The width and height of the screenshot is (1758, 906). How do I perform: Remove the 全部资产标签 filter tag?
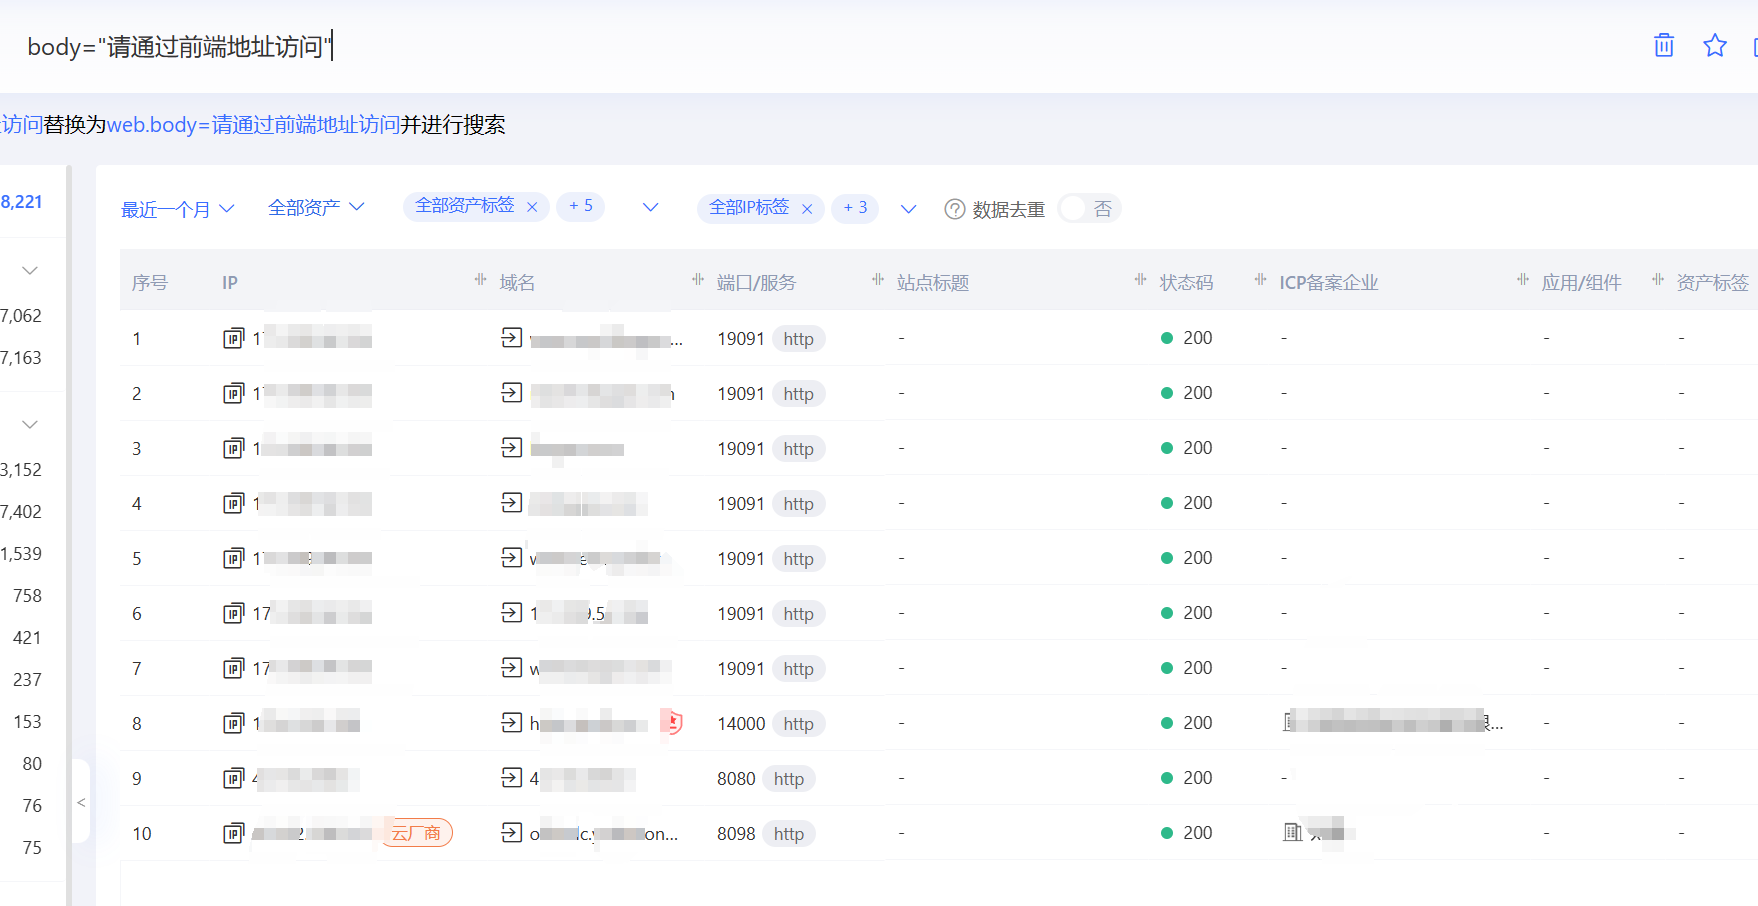pos(532,206)
